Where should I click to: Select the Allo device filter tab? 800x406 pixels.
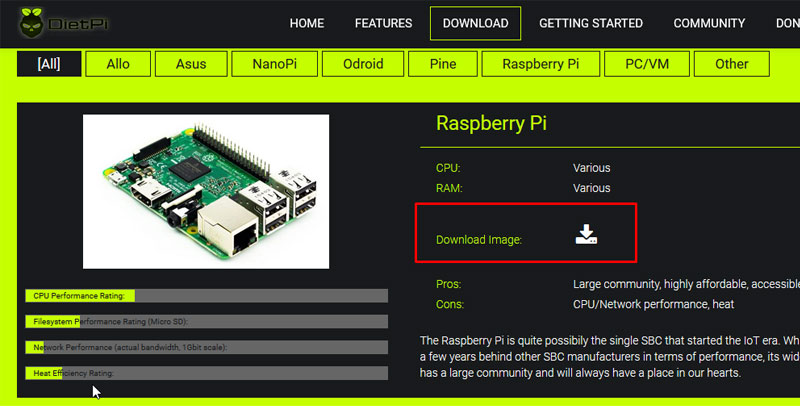[118, 64]
